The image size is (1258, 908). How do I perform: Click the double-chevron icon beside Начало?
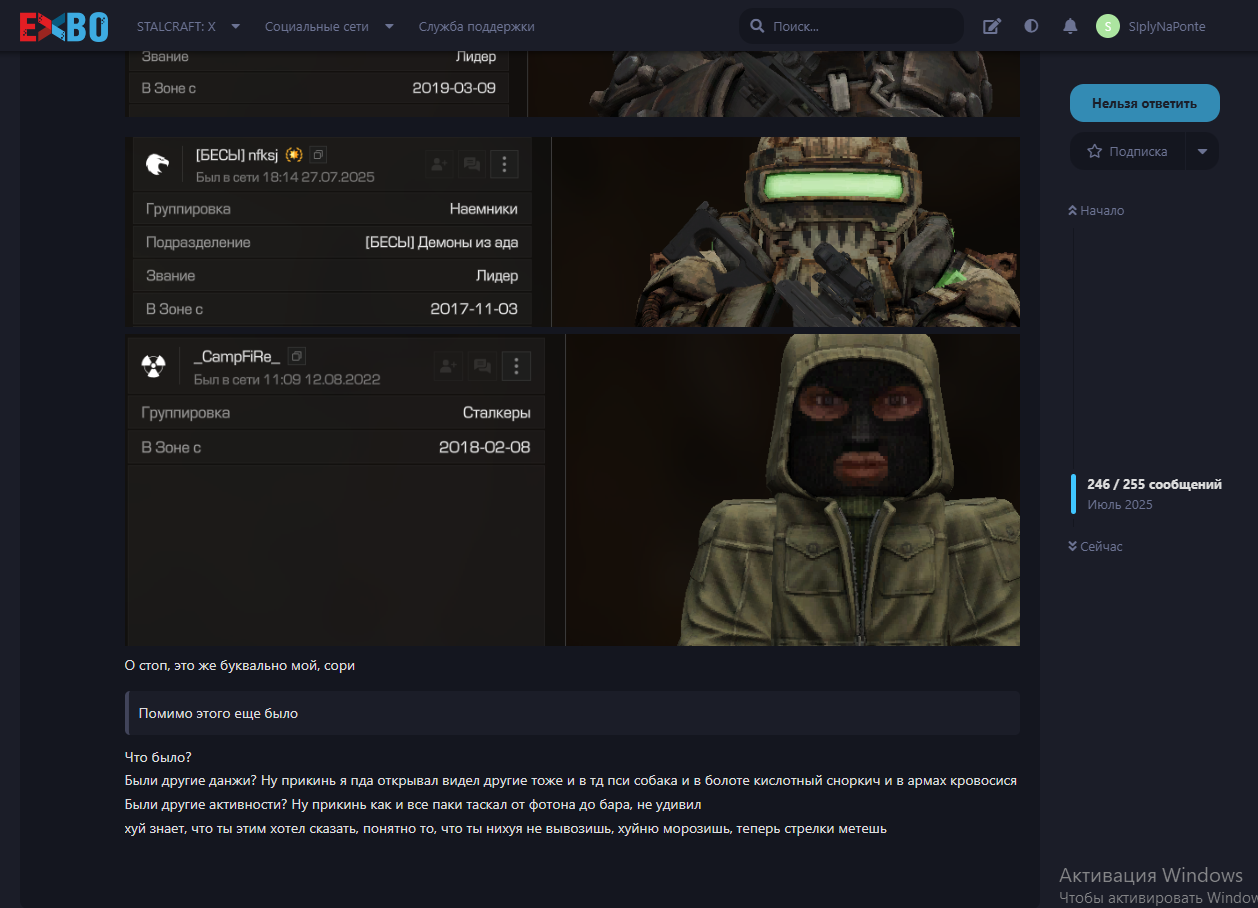click(1072, 211)
